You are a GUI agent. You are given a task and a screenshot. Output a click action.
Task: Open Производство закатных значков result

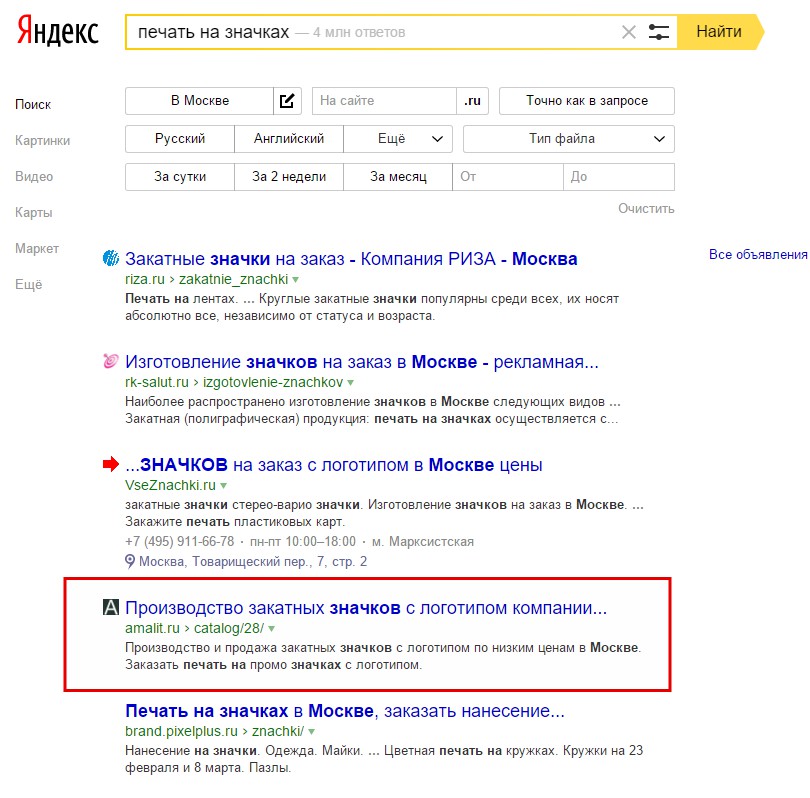[366, 608]
